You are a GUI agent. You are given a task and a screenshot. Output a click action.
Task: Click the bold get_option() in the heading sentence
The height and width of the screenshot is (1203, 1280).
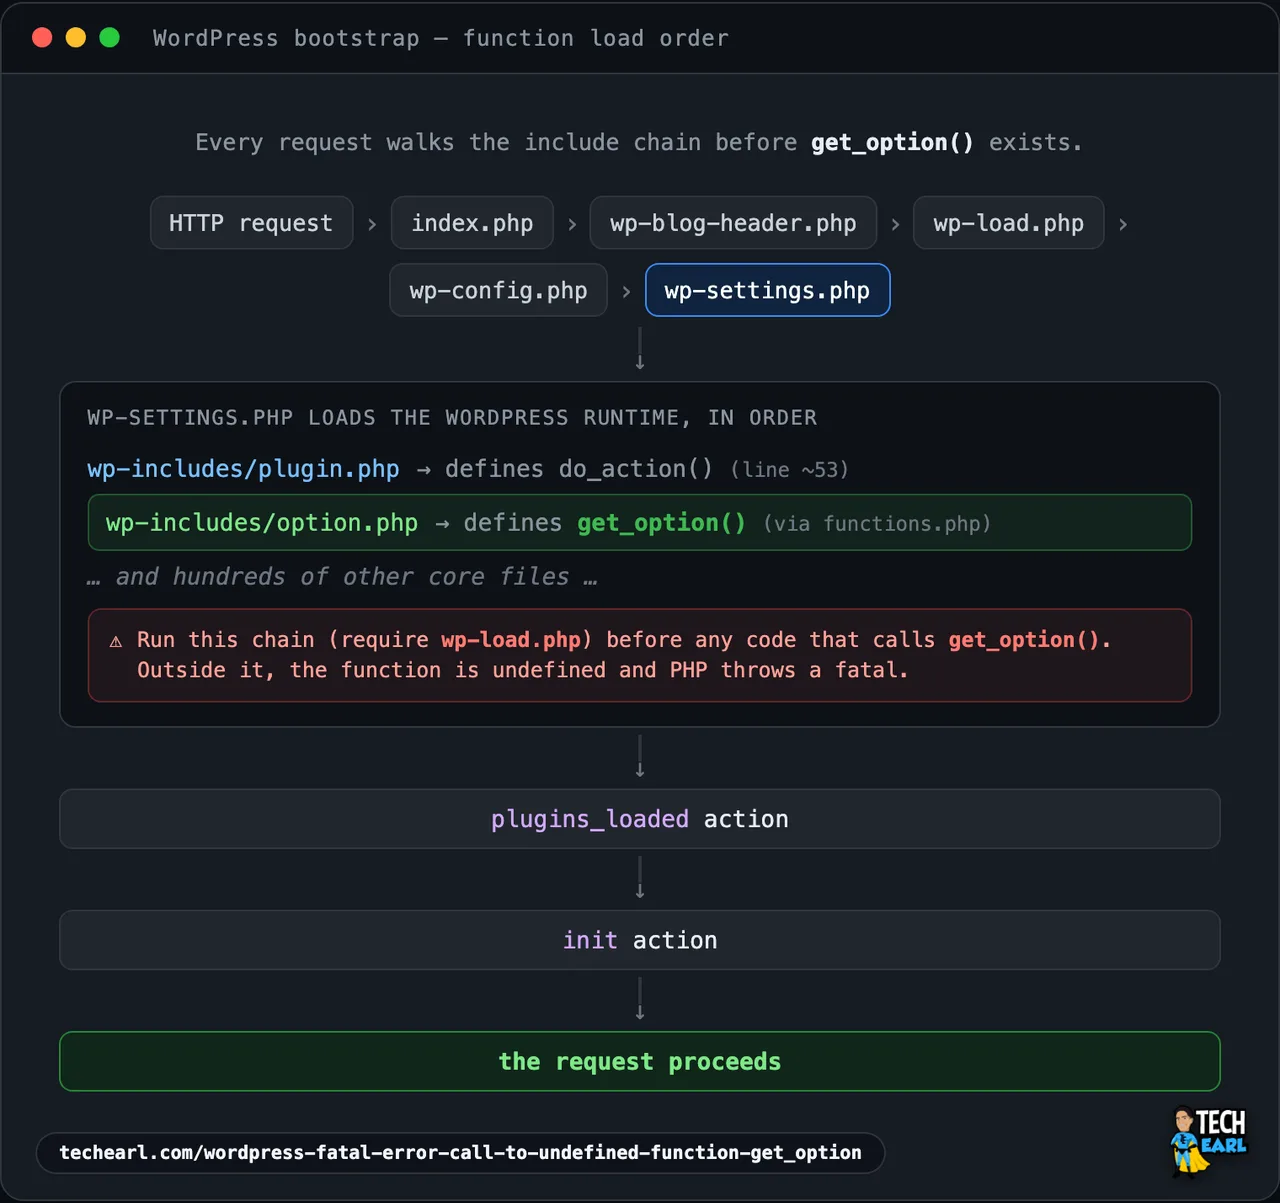[892, 142]
